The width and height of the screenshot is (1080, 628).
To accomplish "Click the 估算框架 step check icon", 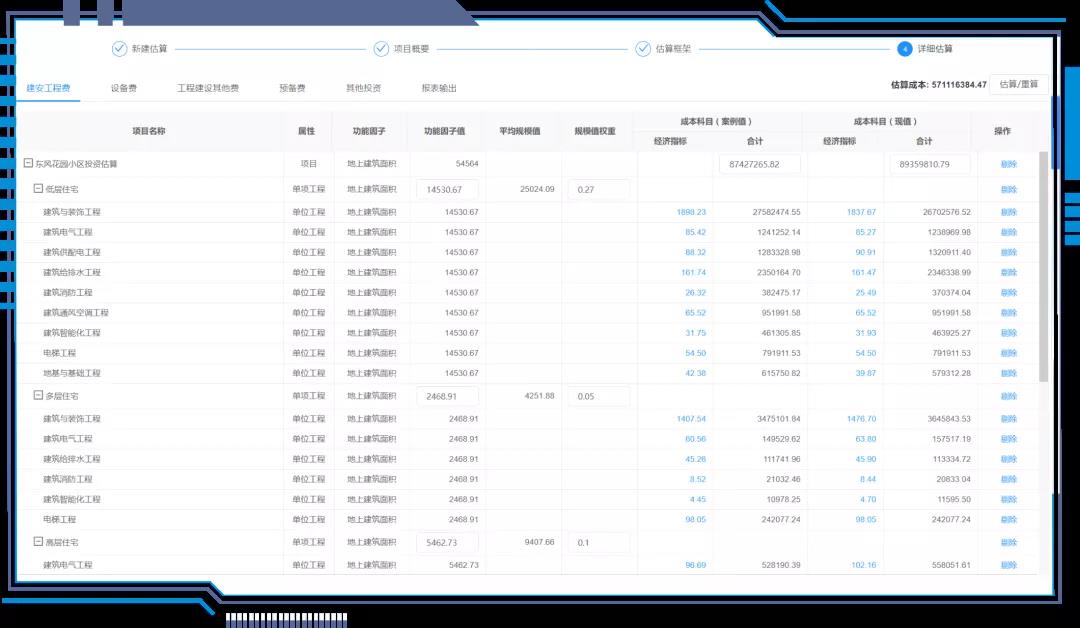I will [x=643, y=49].
